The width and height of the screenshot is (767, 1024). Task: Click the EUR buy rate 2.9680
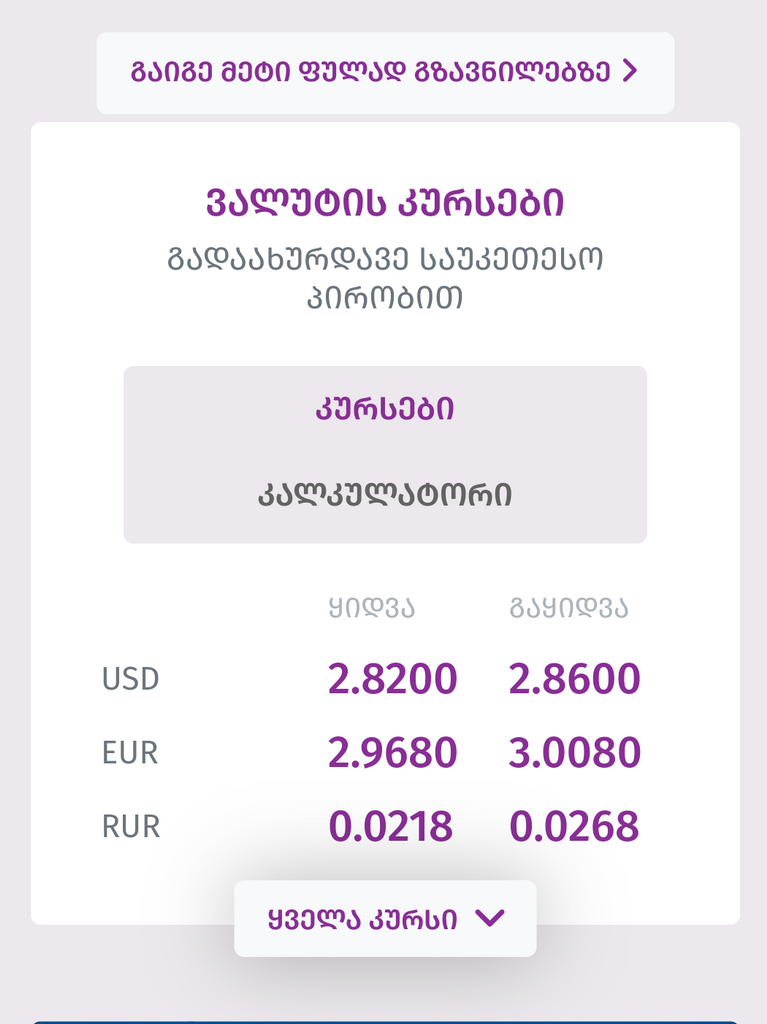point(392,752)
